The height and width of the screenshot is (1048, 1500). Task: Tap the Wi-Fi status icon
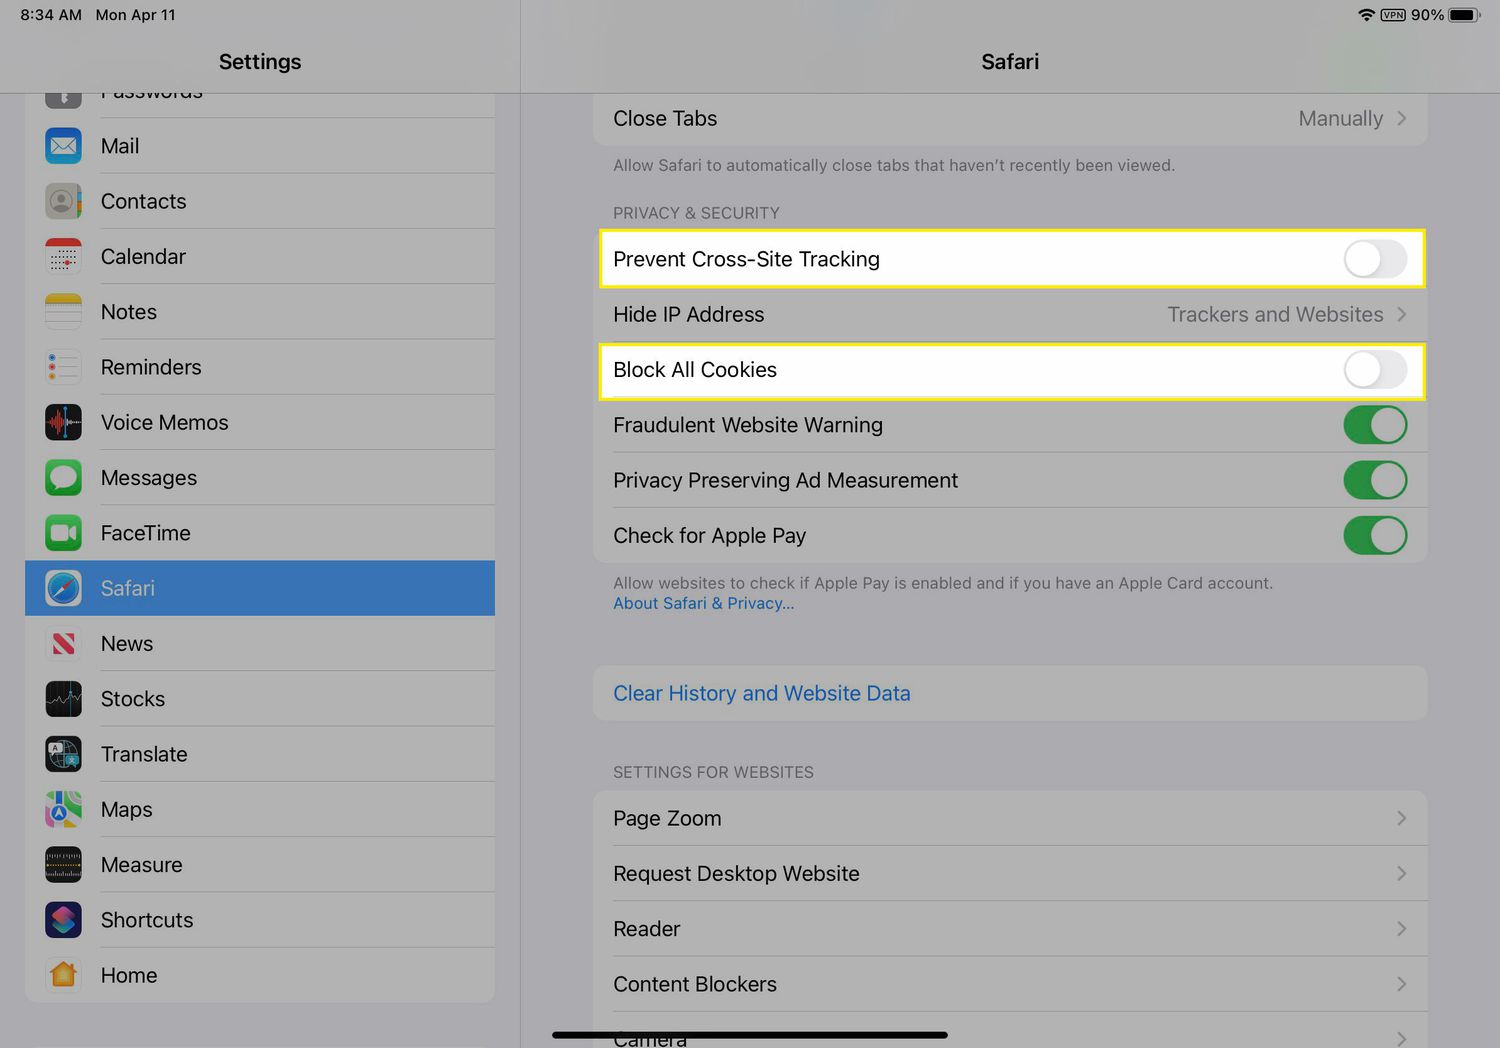click(x=1366, y=15)
